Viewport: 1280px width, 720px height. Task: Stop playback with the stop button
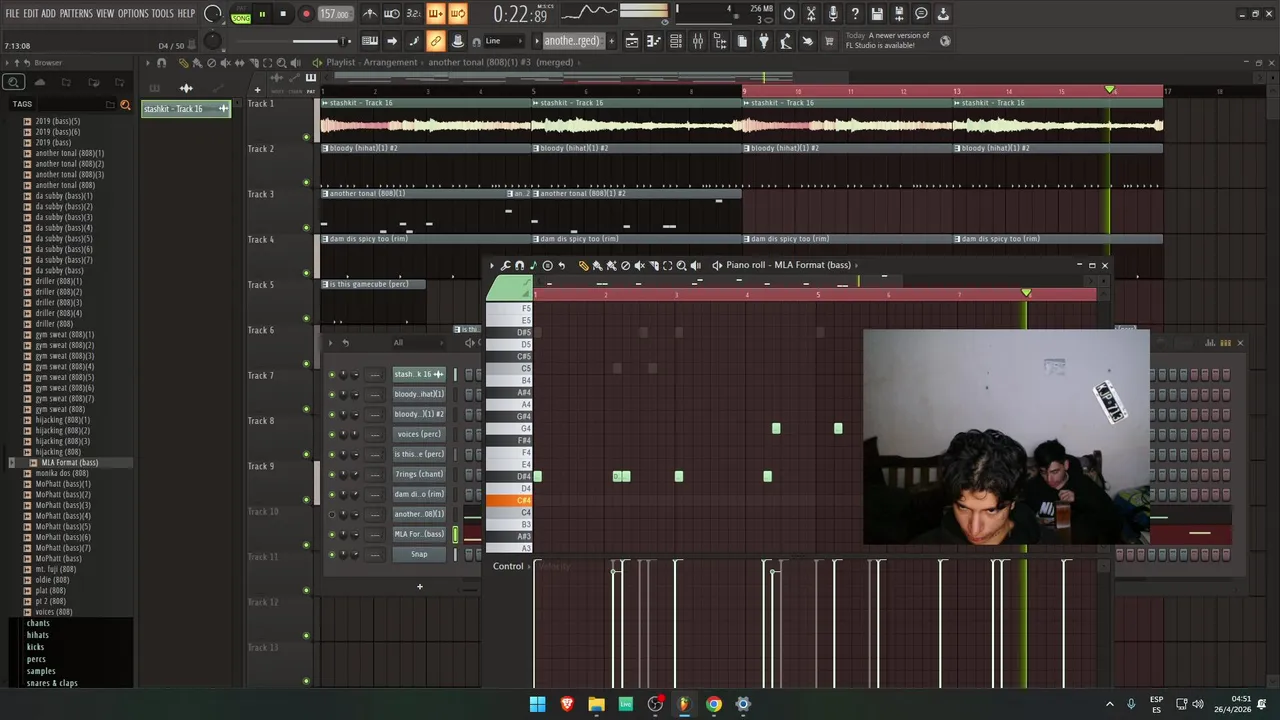coord(283,14)
